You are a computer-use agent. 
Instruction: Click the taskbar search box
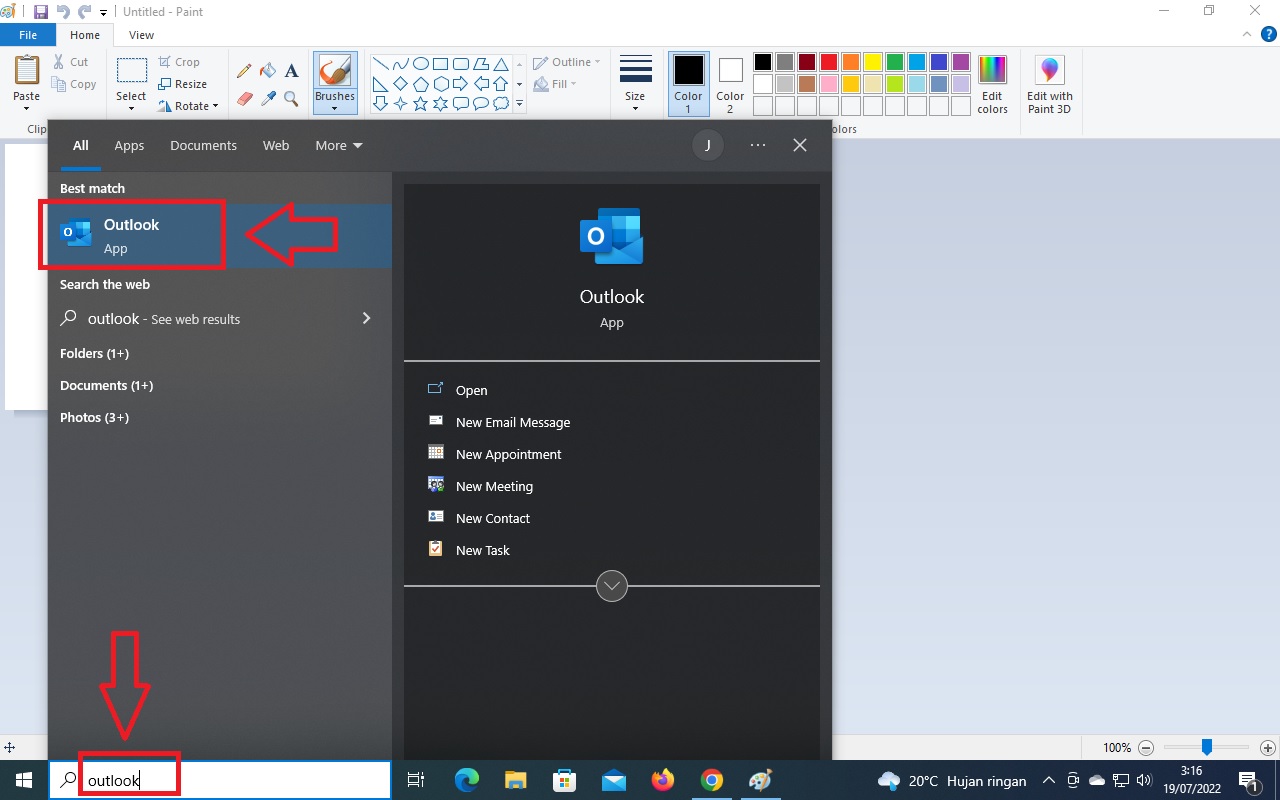[x=220, y=780]
